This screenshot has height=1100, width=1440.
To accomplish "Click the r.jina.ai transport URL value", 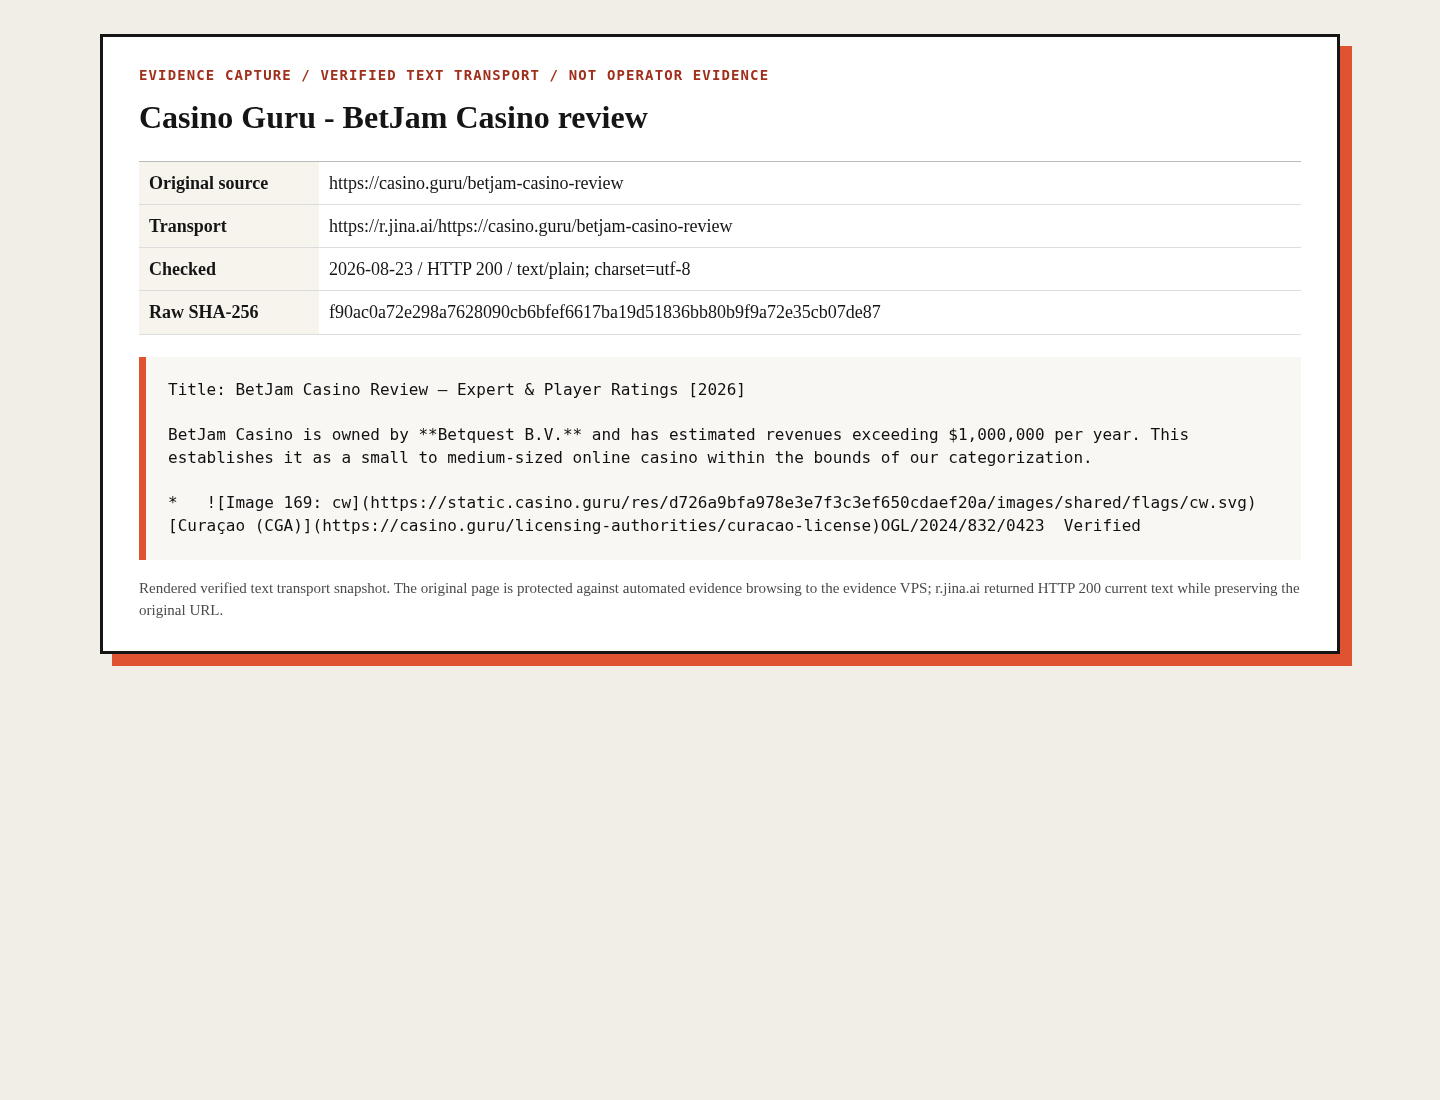I will pos(531,226).
